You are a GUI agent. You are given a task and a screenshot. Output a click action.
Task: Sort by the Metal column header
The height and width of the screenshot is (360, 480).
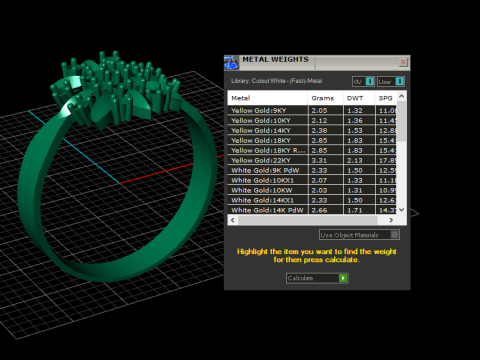pyautogui.click(x=267, y=98)
